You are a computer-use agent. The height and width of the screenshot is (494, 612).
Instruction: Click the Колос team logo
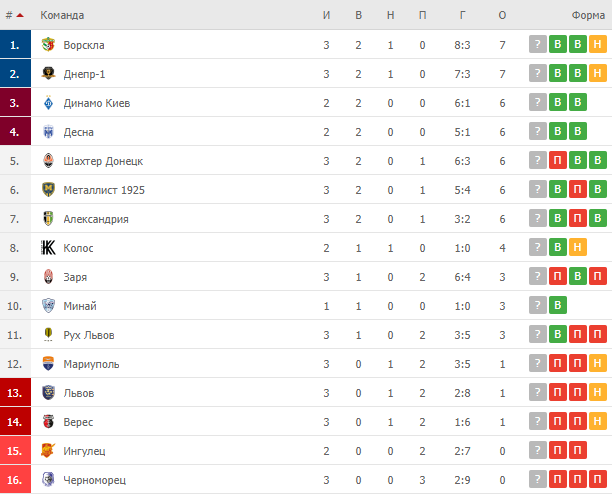pos(48,248)
